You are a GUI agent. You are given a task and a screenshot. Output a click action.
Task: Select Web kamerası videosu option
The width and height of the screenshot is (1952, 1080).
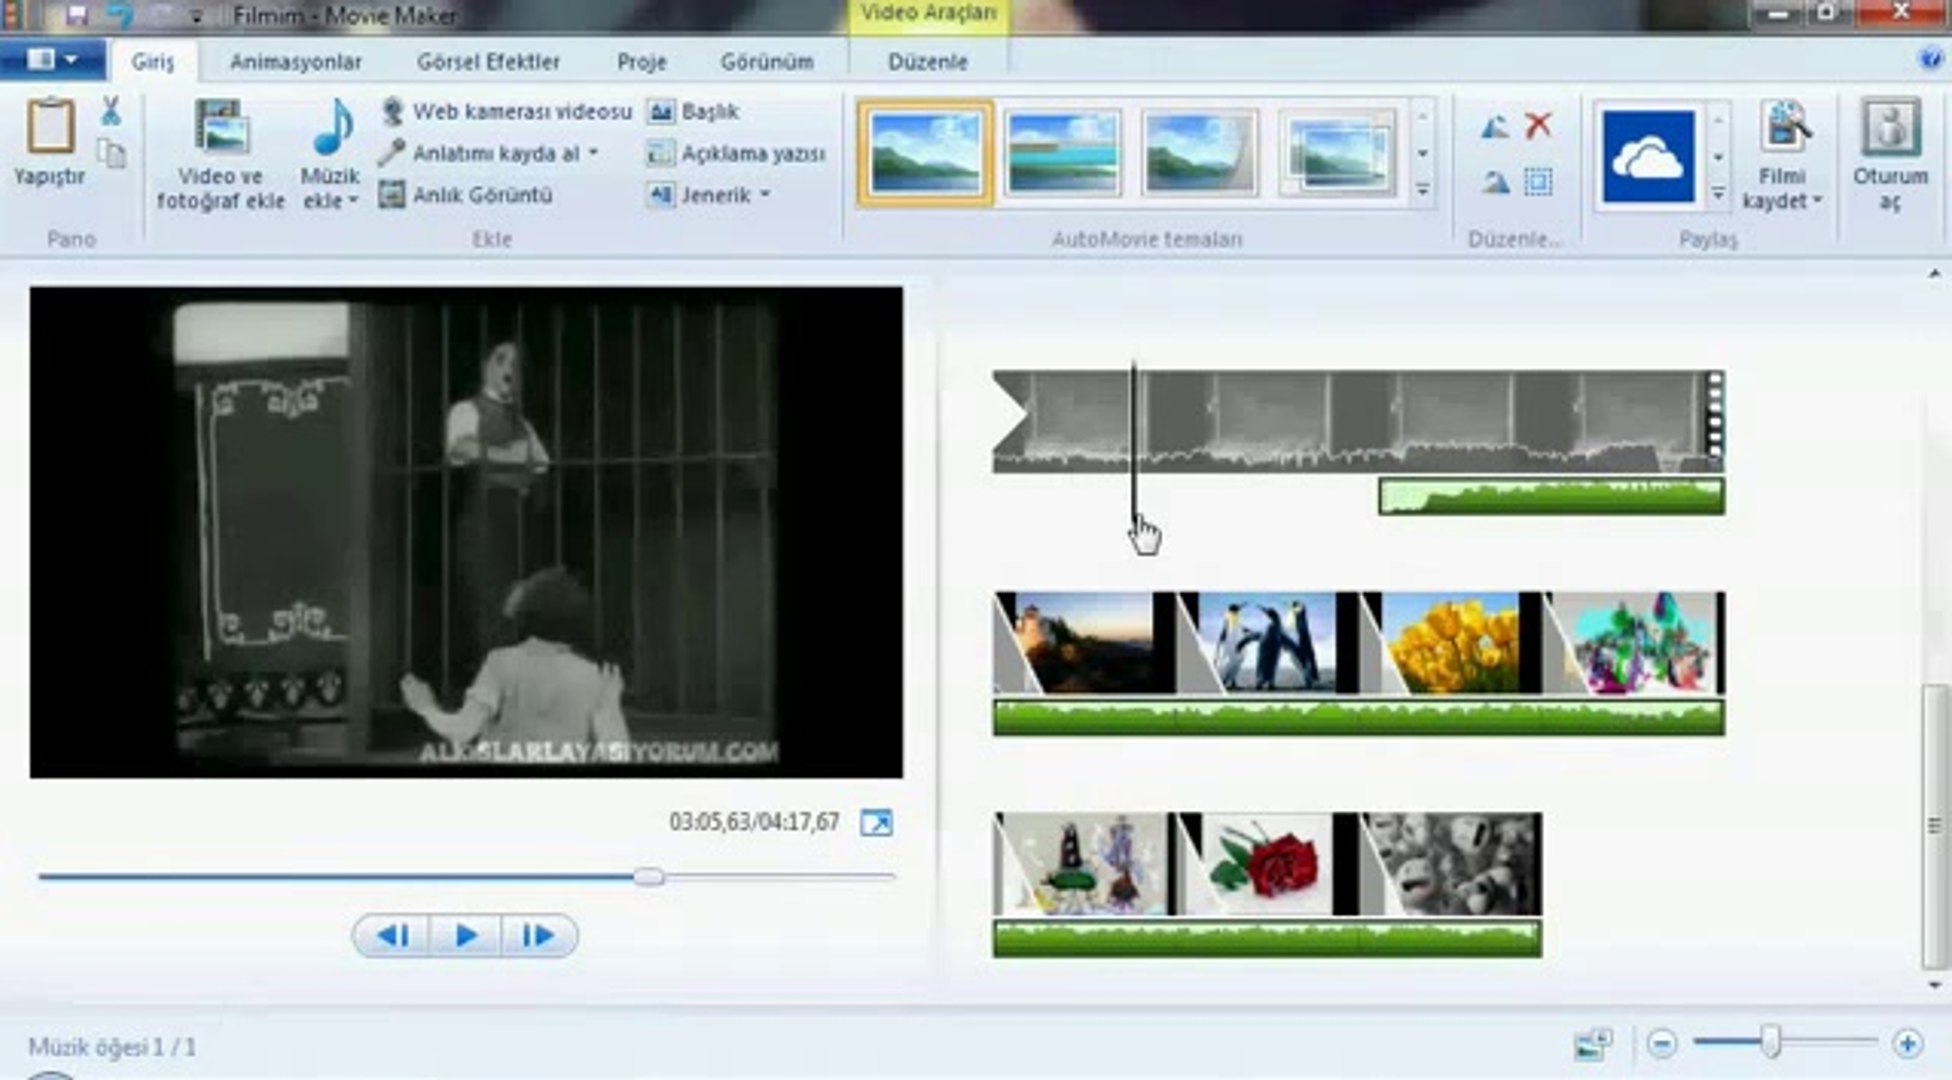(x=507, y=111)
